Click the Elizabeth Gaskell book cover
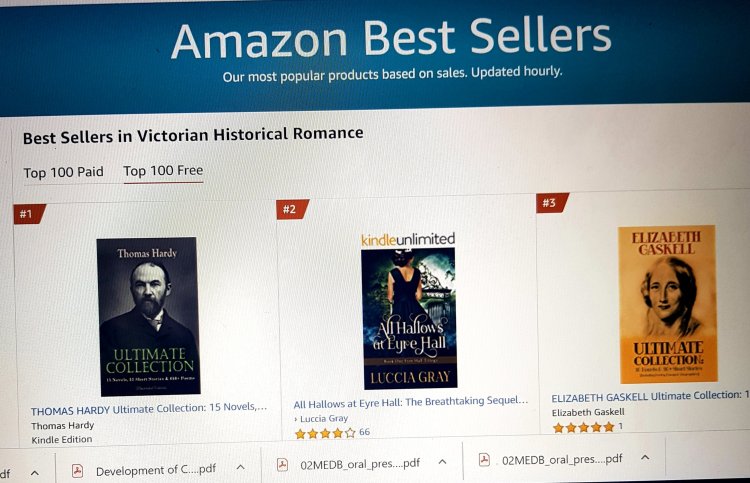Viewport: 750px width, 483px height. [667, 304]
